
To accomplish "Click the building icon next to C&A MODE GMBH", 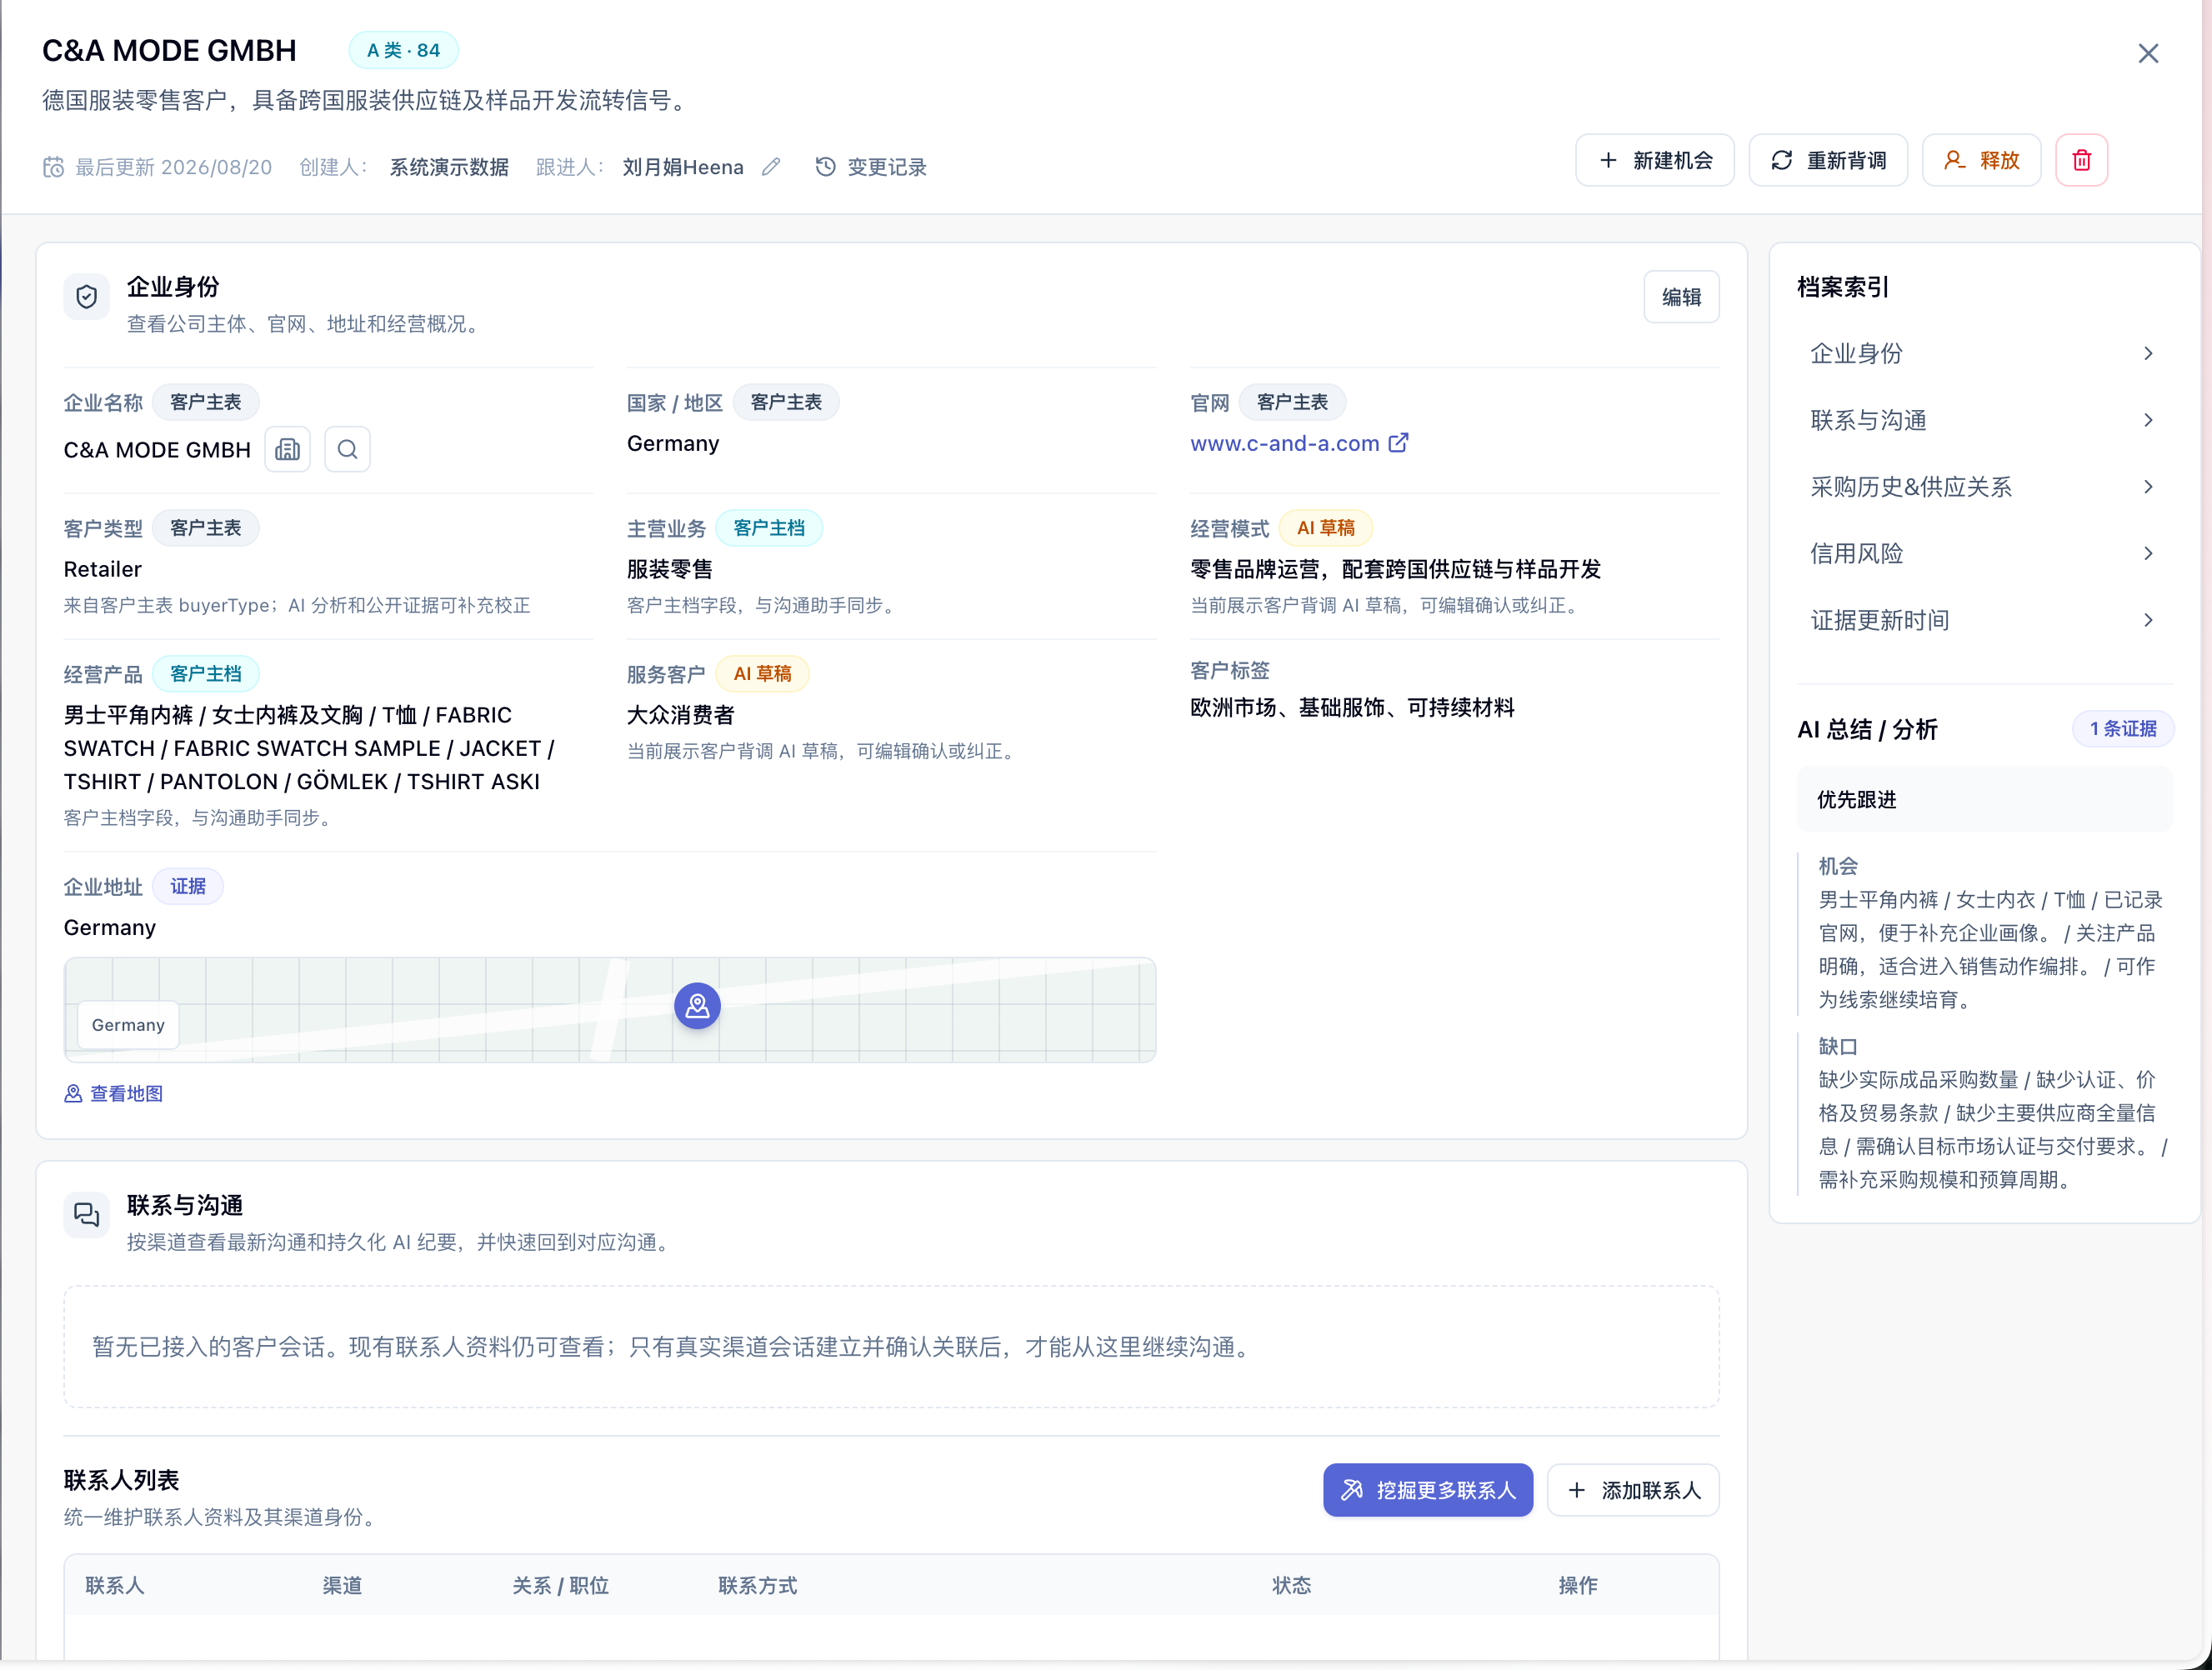I will click(287, 450).
